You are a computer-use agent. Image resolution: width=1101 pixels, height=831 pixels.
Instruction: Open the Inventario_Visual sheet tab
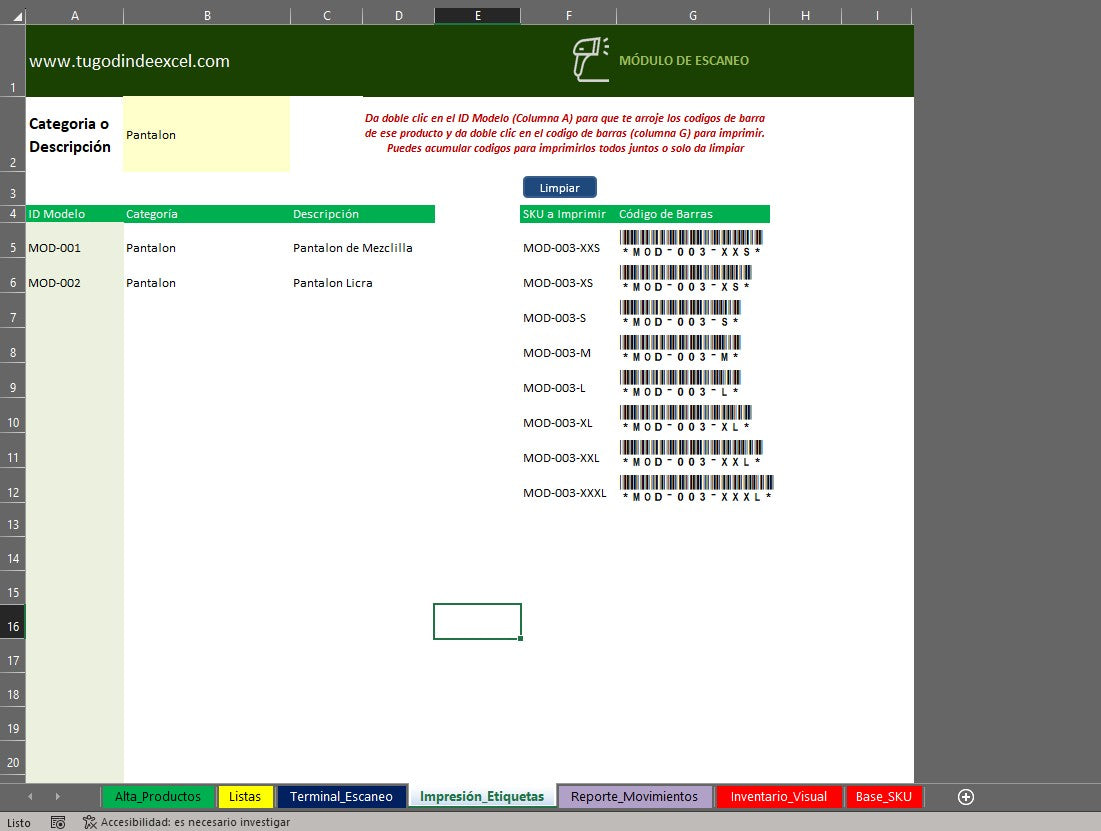point(778,797)
